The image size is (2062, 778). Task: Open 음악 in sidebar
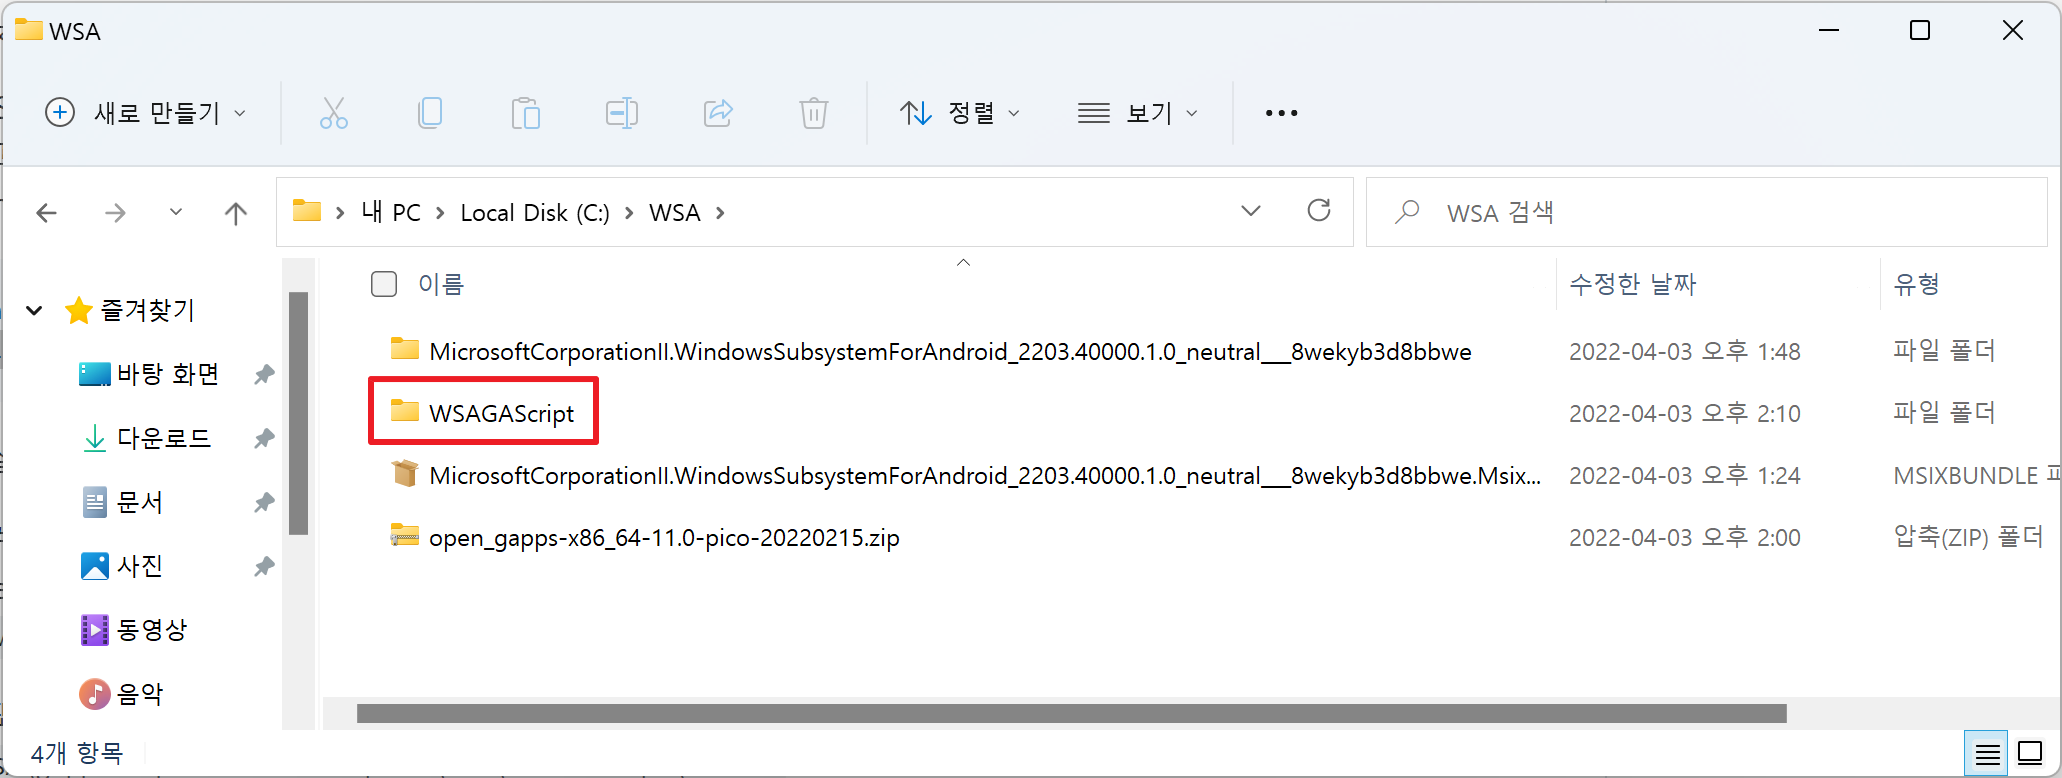click(122, 694)
